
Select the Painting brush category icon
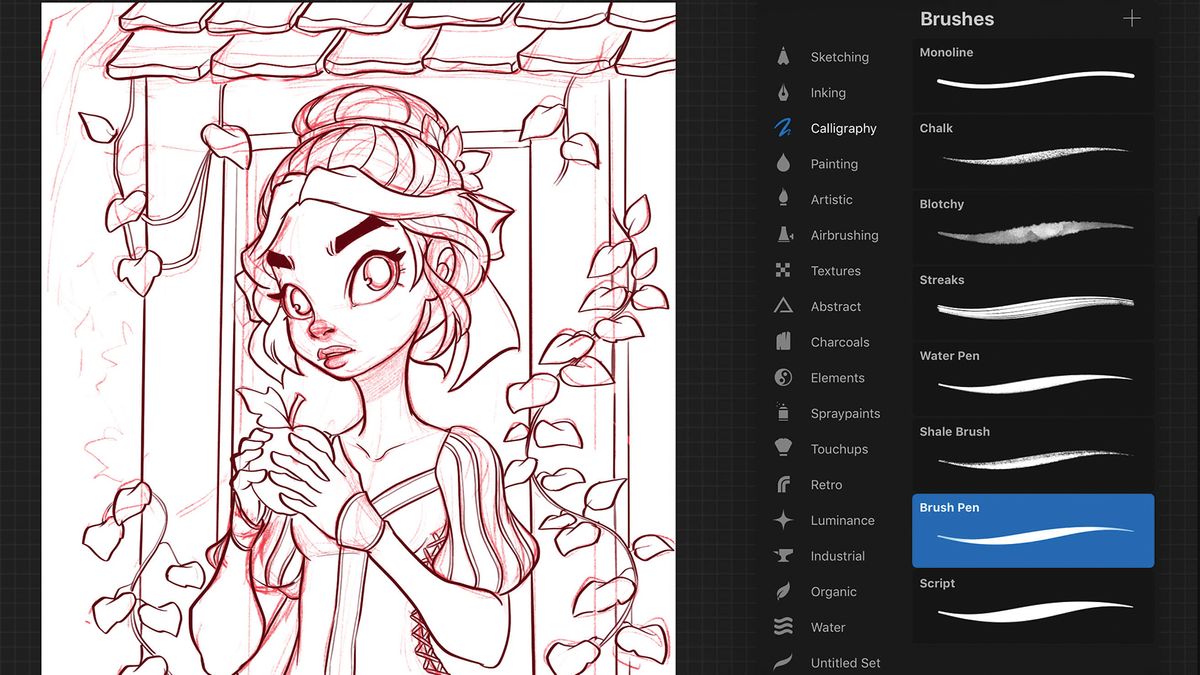[784, 163]
